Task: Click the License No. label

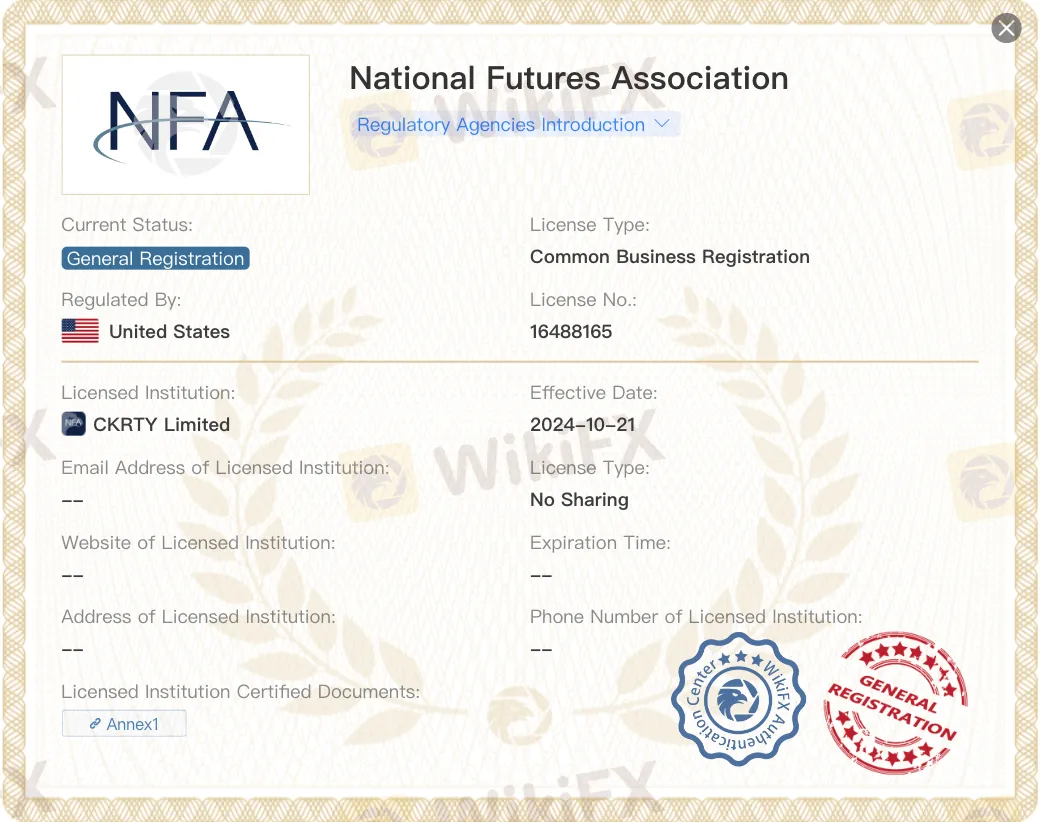Action: (x=584, y=300)
